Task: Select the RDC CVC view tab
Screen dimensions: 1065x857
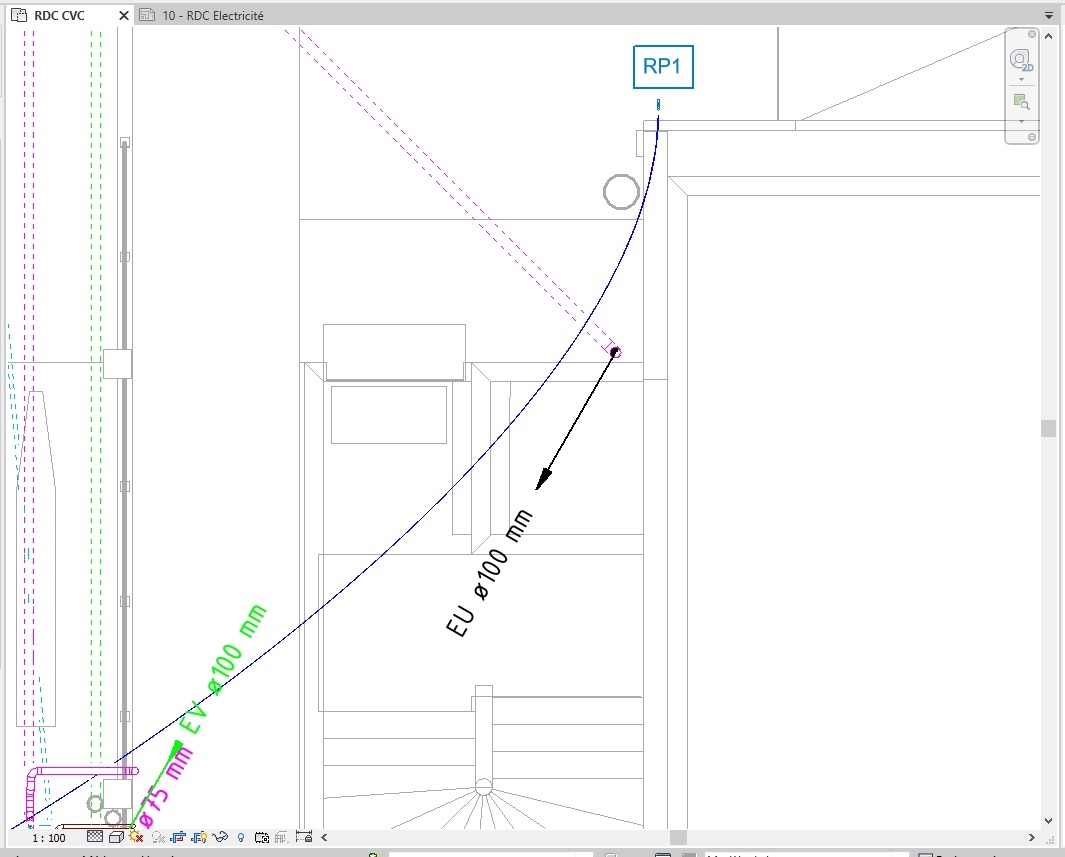Action: tap(59, 15)
